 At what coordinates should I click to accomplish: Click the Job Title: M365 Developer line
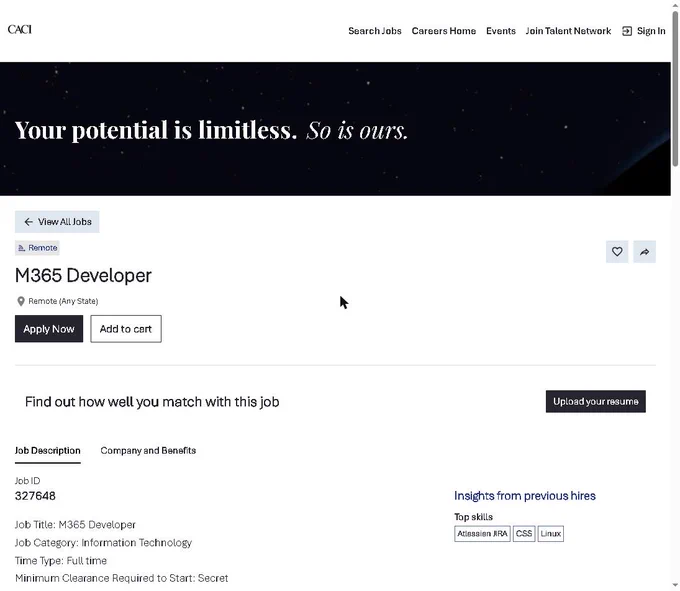[x=75, y=525]
